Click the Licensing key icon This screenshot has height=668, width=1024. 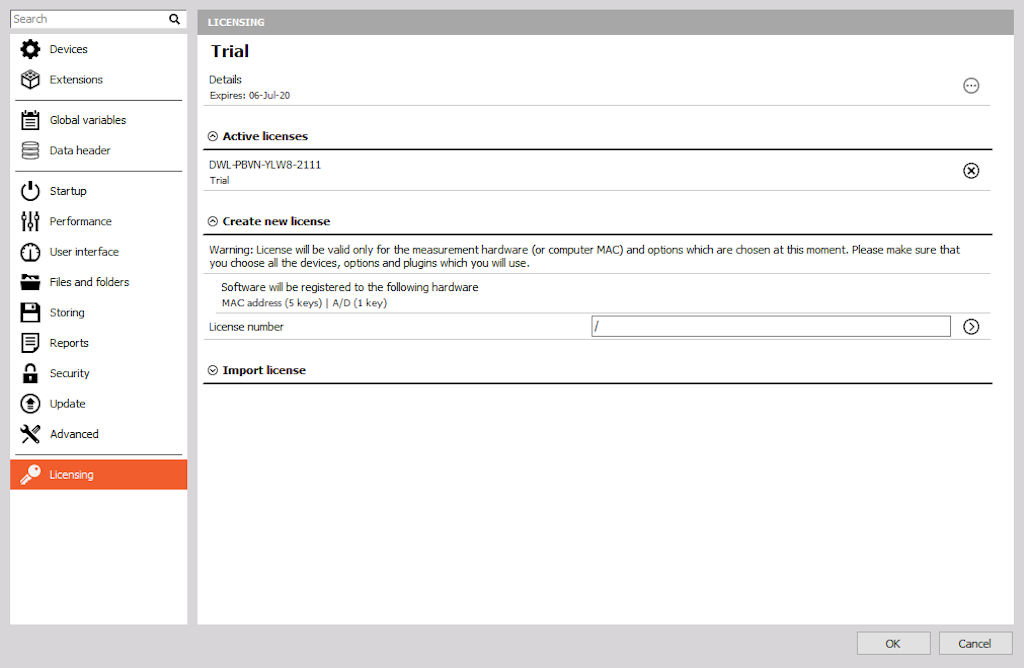click(x=30, y=475)
